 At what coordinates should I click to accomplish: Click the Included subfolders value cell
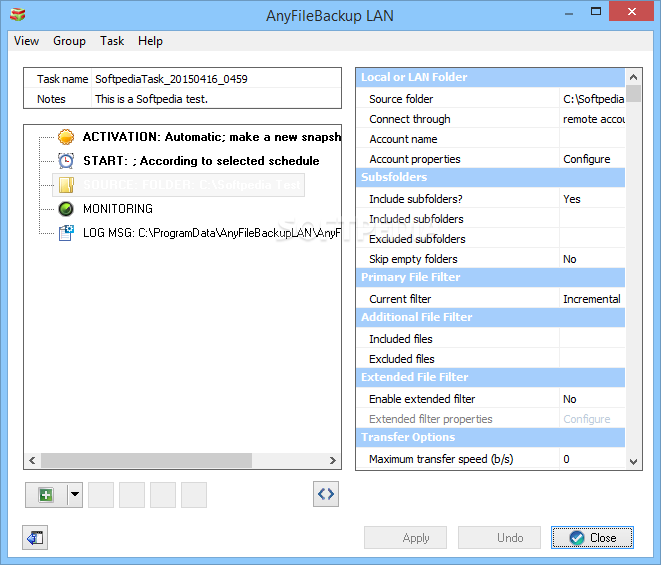coord(592,219)
